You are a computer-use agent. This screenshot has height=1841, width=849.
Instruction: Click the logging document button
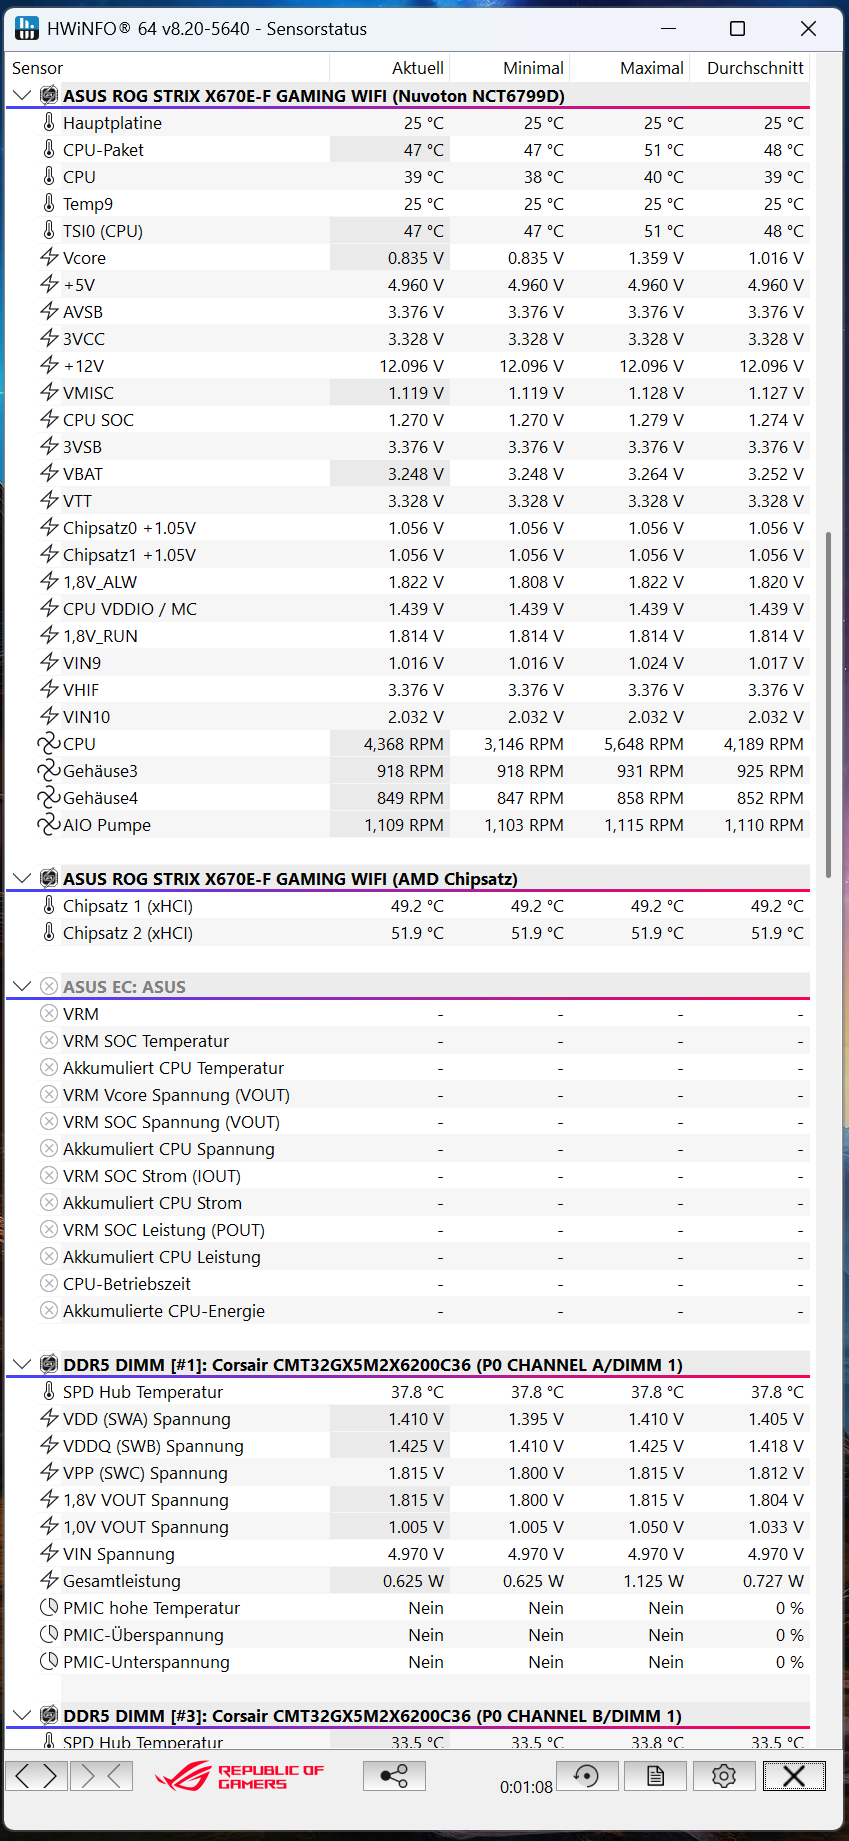tap(655, 1776)
